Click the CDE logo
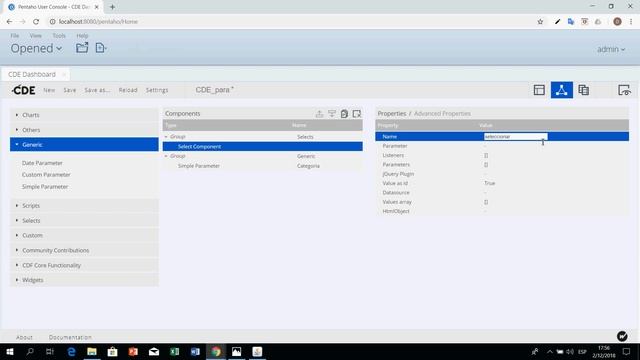This screenshot has height=360, width=640. tap(23, 90)
